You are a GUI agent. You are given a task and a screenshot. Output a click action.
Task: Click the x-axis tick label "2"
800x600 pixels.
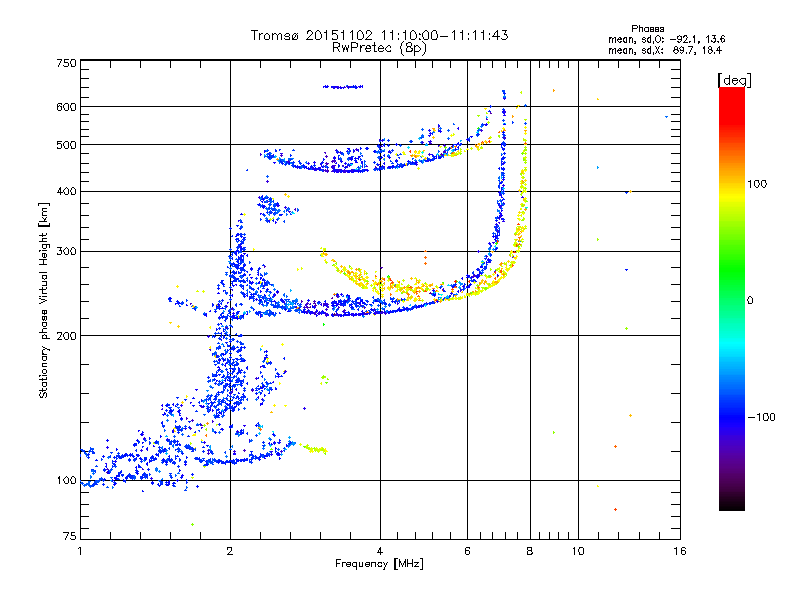(x=230, y=551)
